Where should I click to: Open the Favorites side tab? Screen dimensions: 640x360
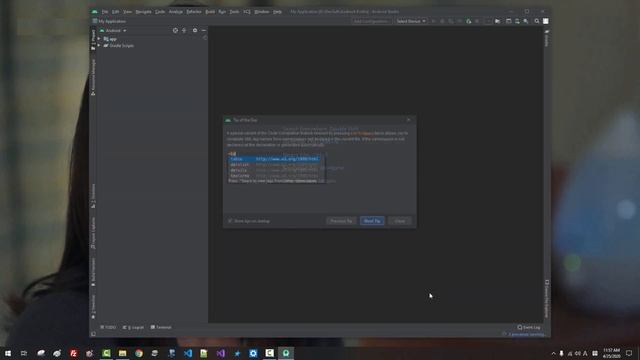(x=93, y=307)
